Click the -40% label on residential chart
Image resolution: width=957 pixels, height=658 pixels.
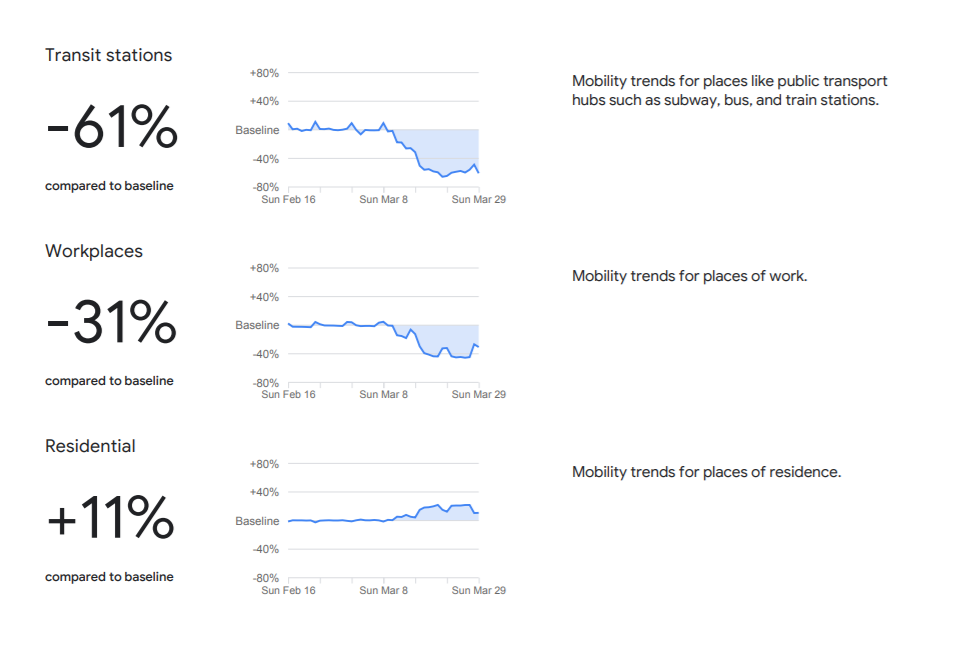point(265,549)
